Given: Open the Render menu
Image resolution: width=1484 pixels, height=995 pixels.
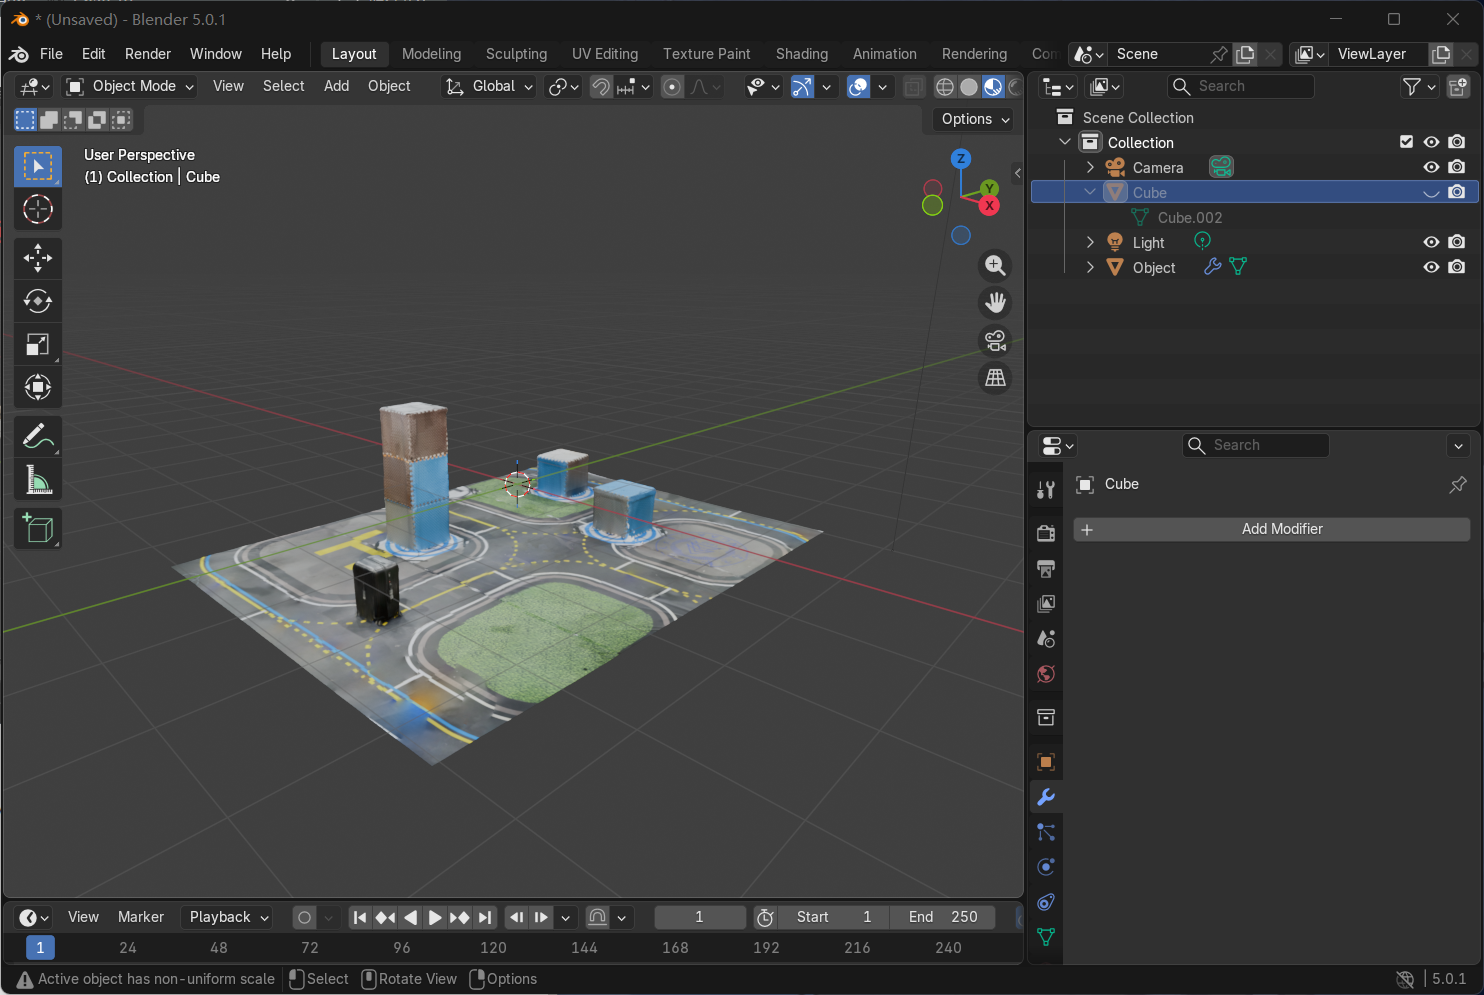Looking at the screenshot, I should pyautogui.click(x=148, y=54).
